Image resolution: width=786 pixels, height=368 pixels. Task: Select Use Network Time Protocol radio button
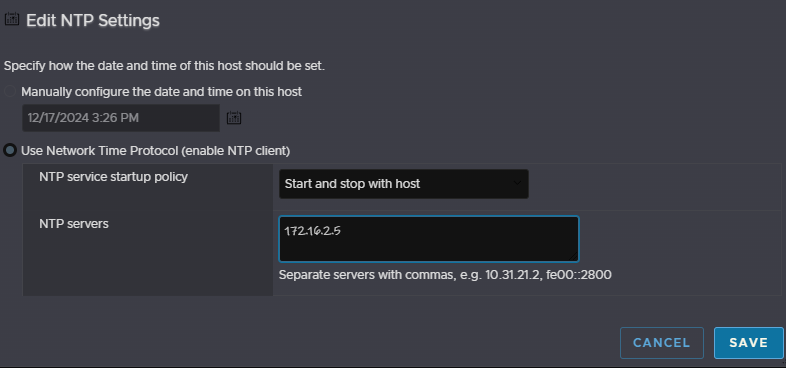pyautogui.click(x=10, y=150)
